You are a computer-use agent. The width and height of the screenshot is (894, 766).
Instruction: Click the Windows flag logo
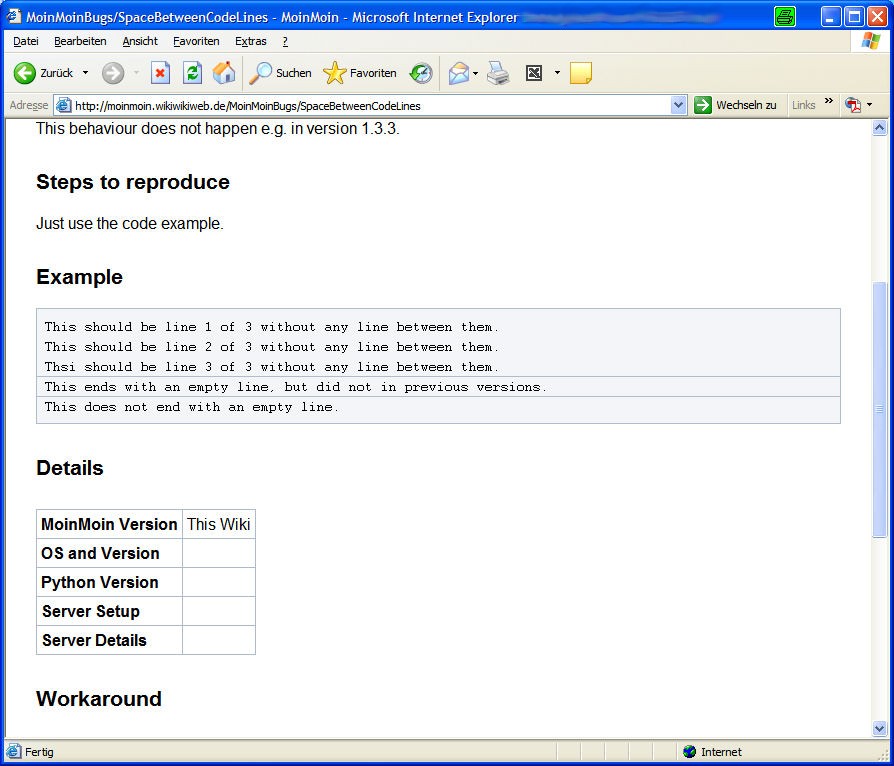click(871, 41)
